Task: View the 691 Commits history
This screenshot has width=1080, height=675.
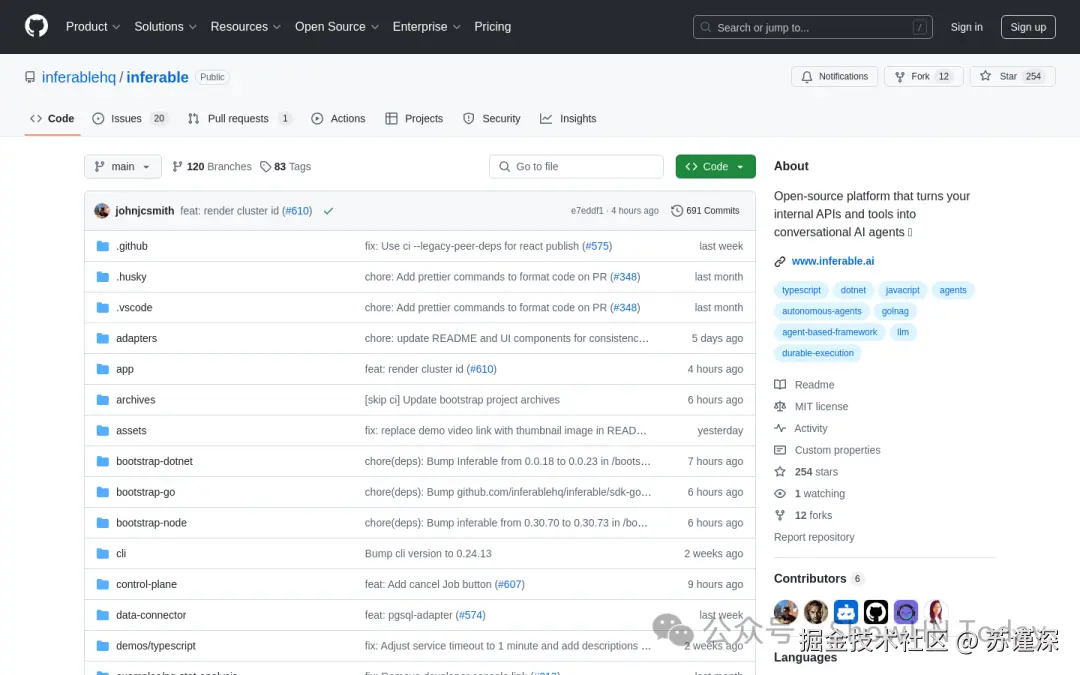Action: click(705, 211)
